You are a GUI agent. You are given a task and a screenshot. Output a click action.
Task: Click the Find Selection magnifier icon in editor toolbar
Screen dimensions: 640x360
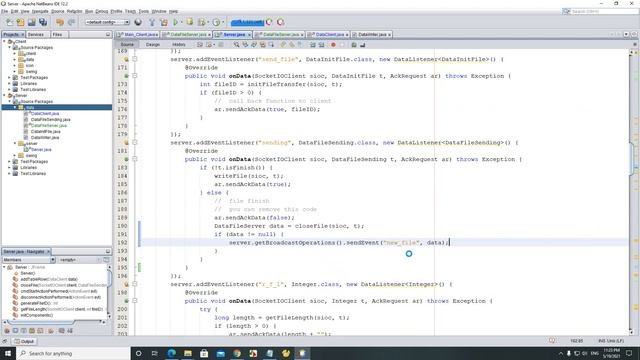[x=236, y=44]
